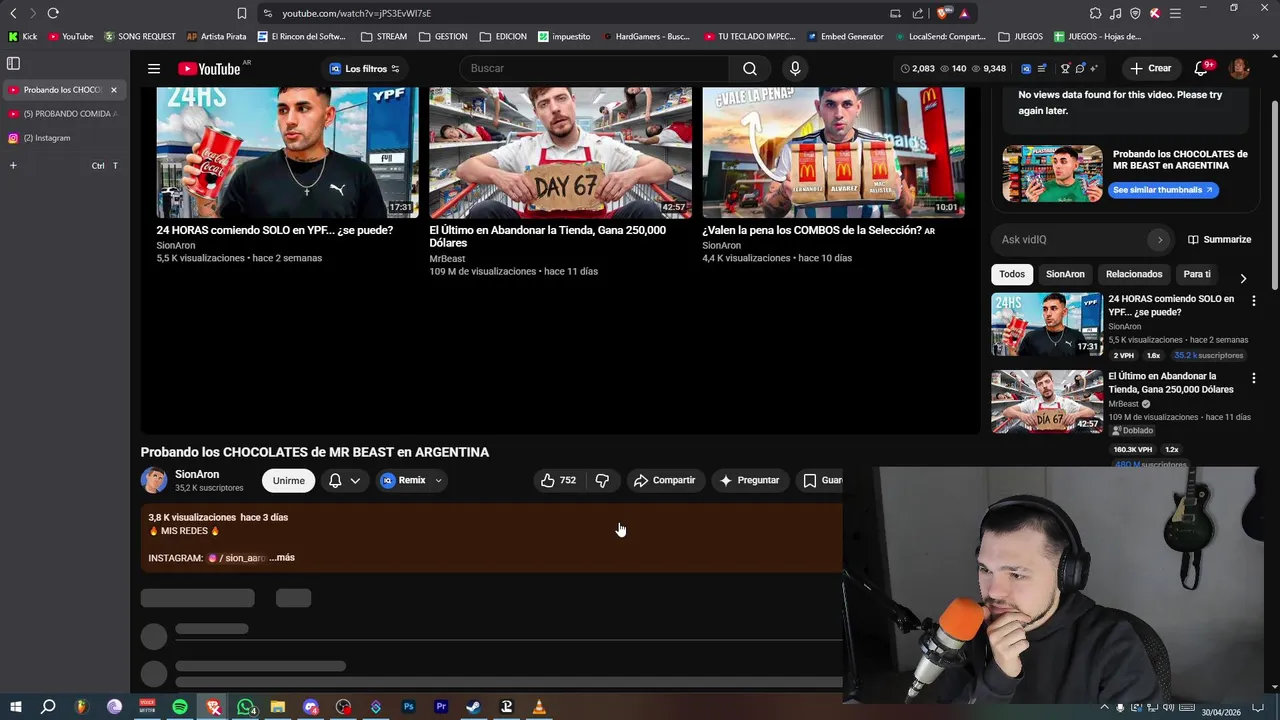The height and width of the screenshot is (720, 1280).
Task: Expand description with ...más
Action: coord(282,558)
